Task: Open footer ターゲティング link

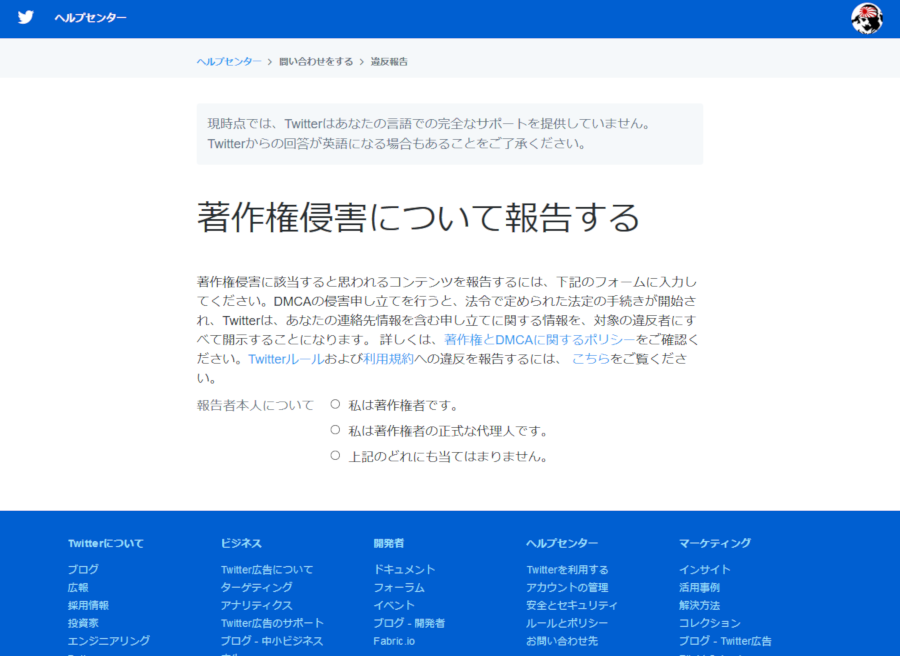Action: (257, 588)
